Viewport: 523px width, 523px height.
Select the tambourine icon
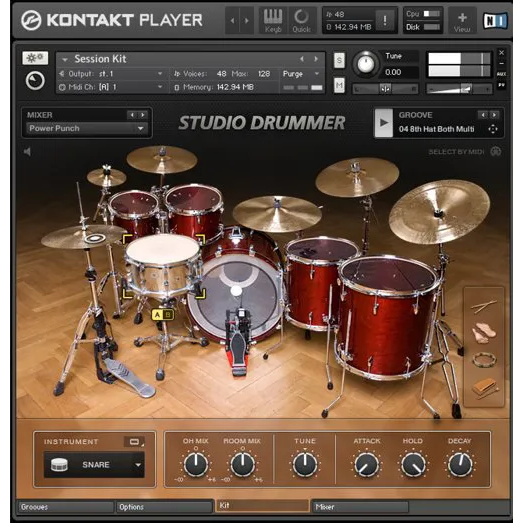(484, 360)
